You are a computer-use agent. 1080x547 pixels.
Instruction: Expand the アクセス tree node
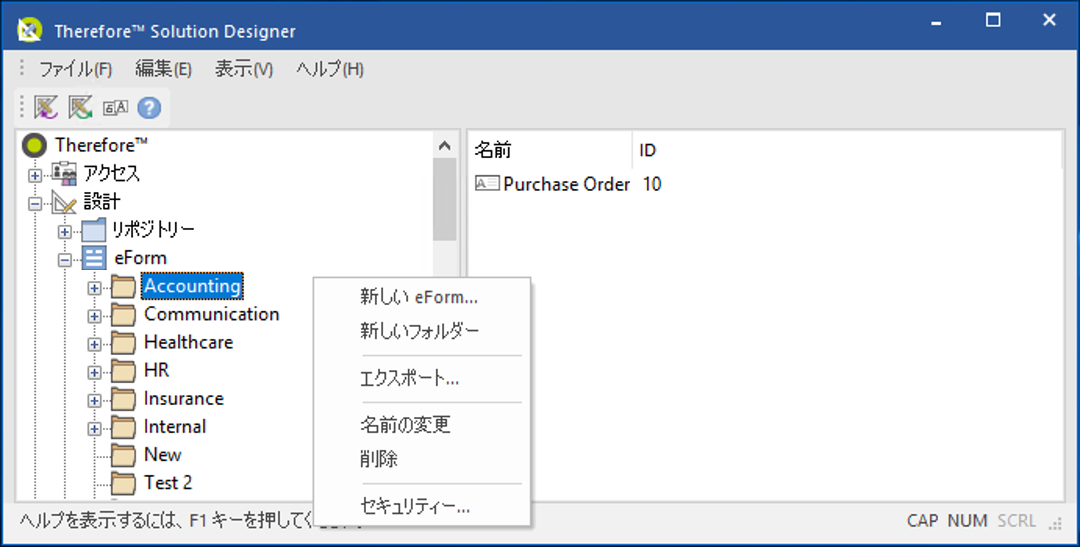coord(34,176)
